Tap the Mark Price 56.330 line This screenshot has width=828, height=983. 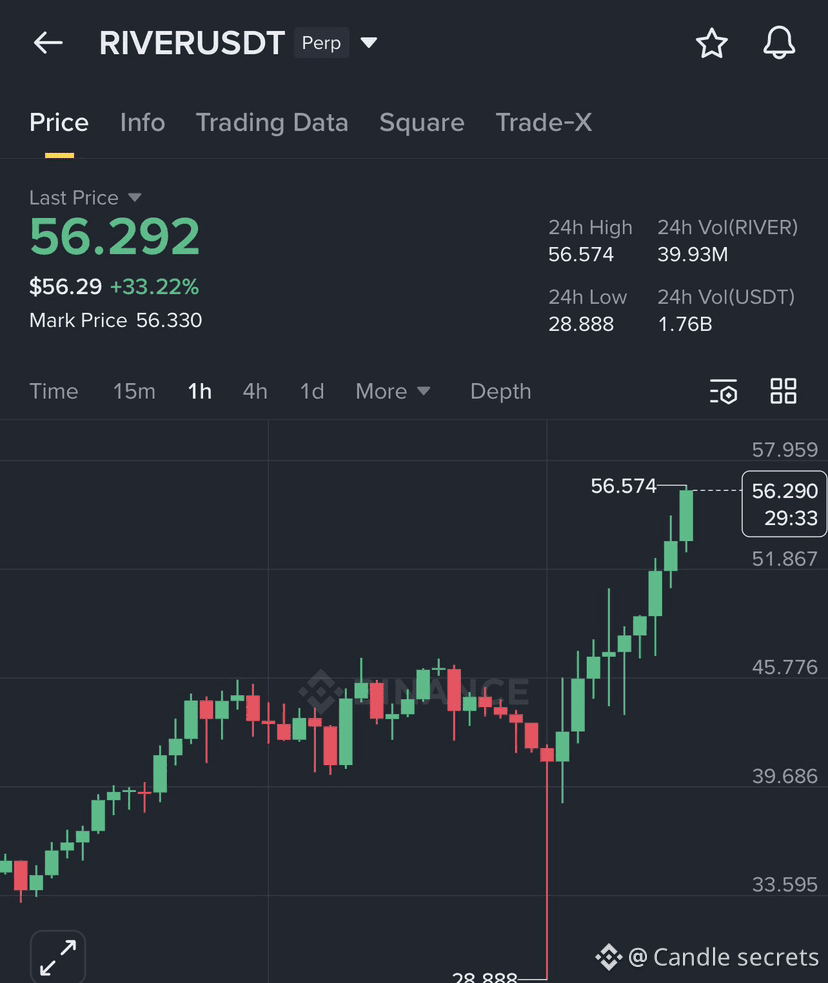click(x=115, y=320)
